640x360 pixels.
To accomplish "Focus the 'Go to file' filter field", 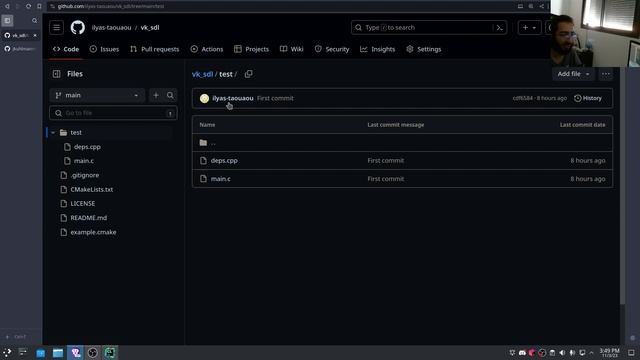I will coord(113,113).
